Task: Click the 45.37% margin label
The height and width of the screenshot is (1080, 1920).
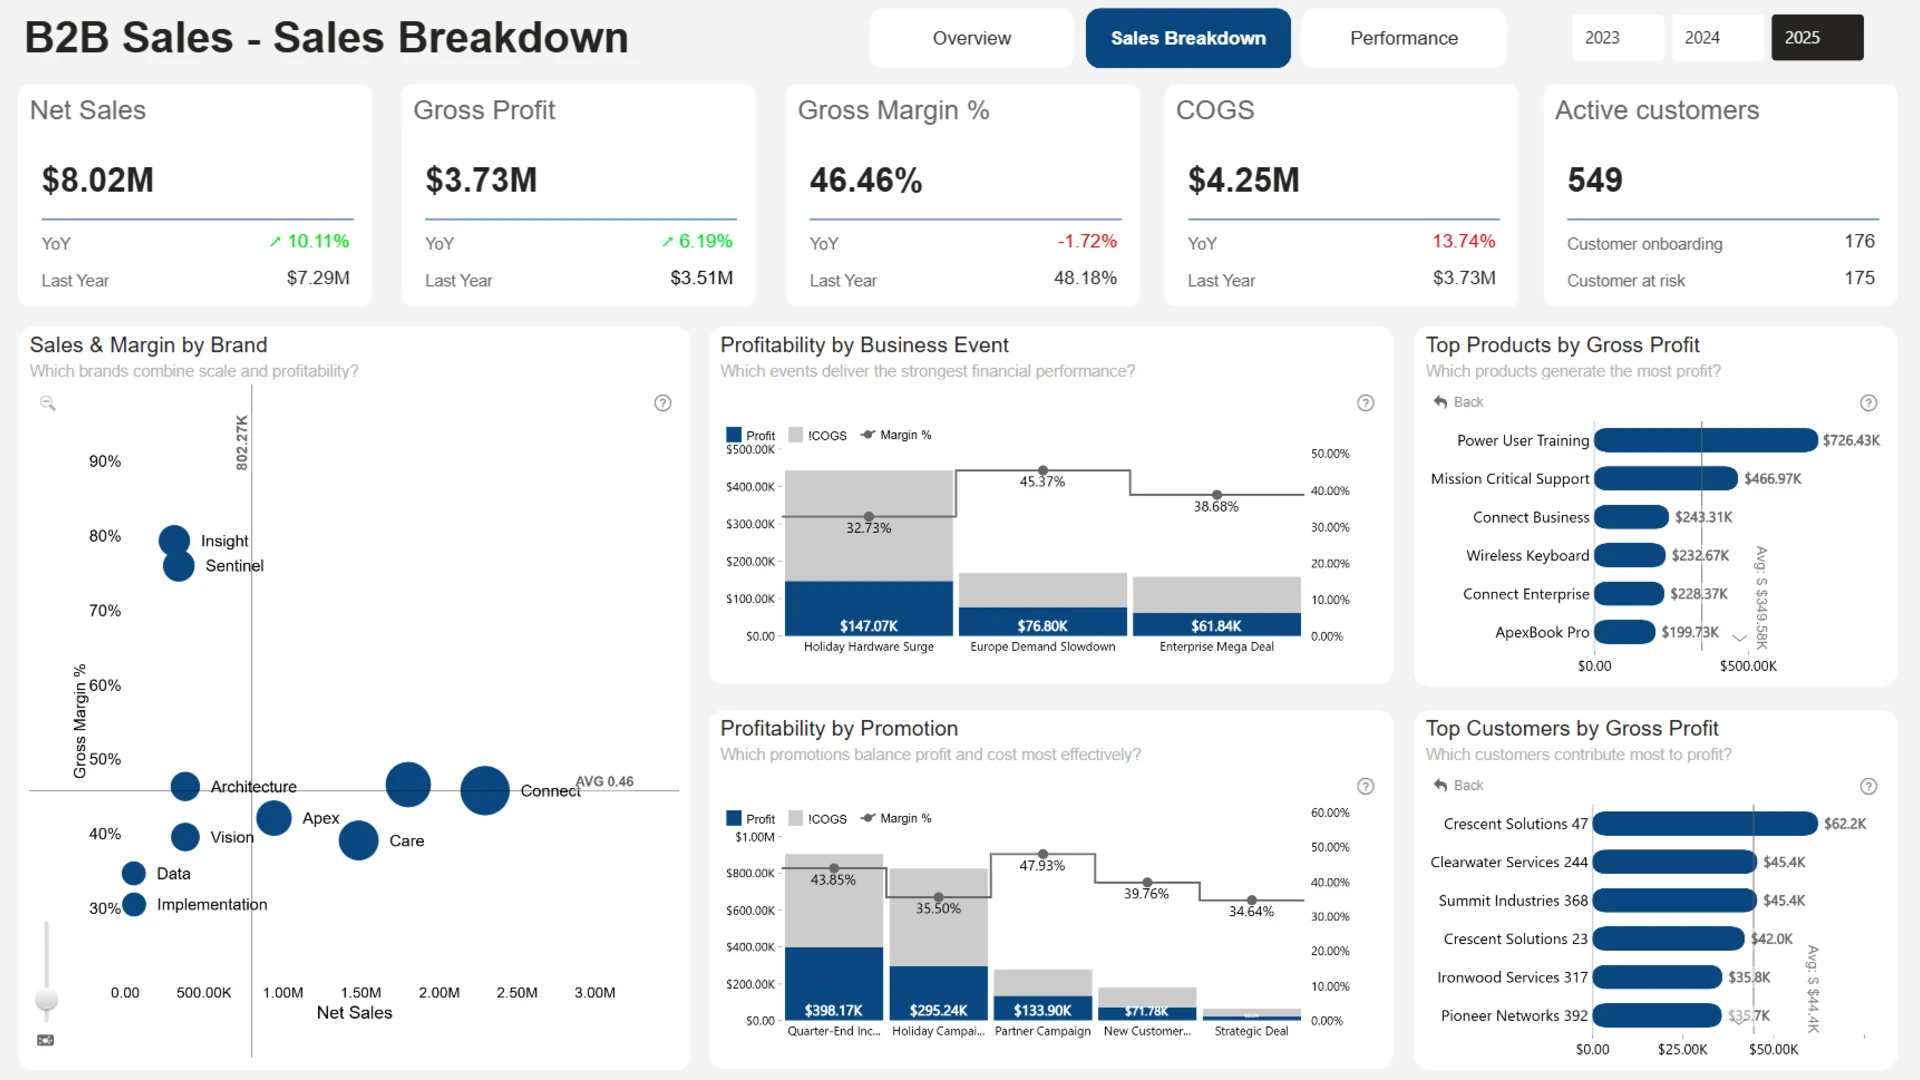Action: click(x=1042, y=482)
